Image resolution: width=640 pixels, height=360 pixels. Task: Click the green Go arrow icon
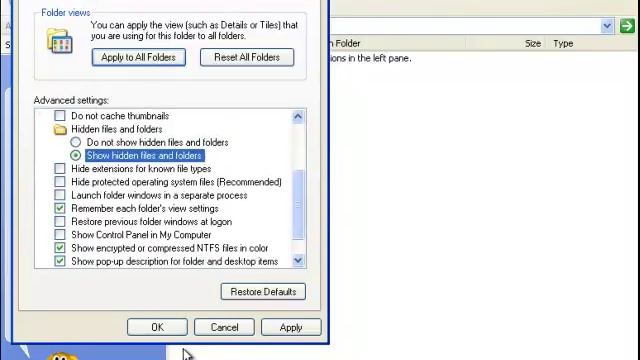627,26
